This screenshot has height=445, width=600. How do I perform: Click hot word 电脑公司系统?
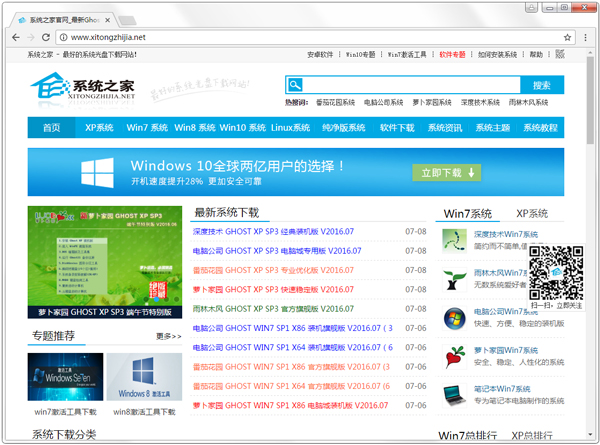383,102
